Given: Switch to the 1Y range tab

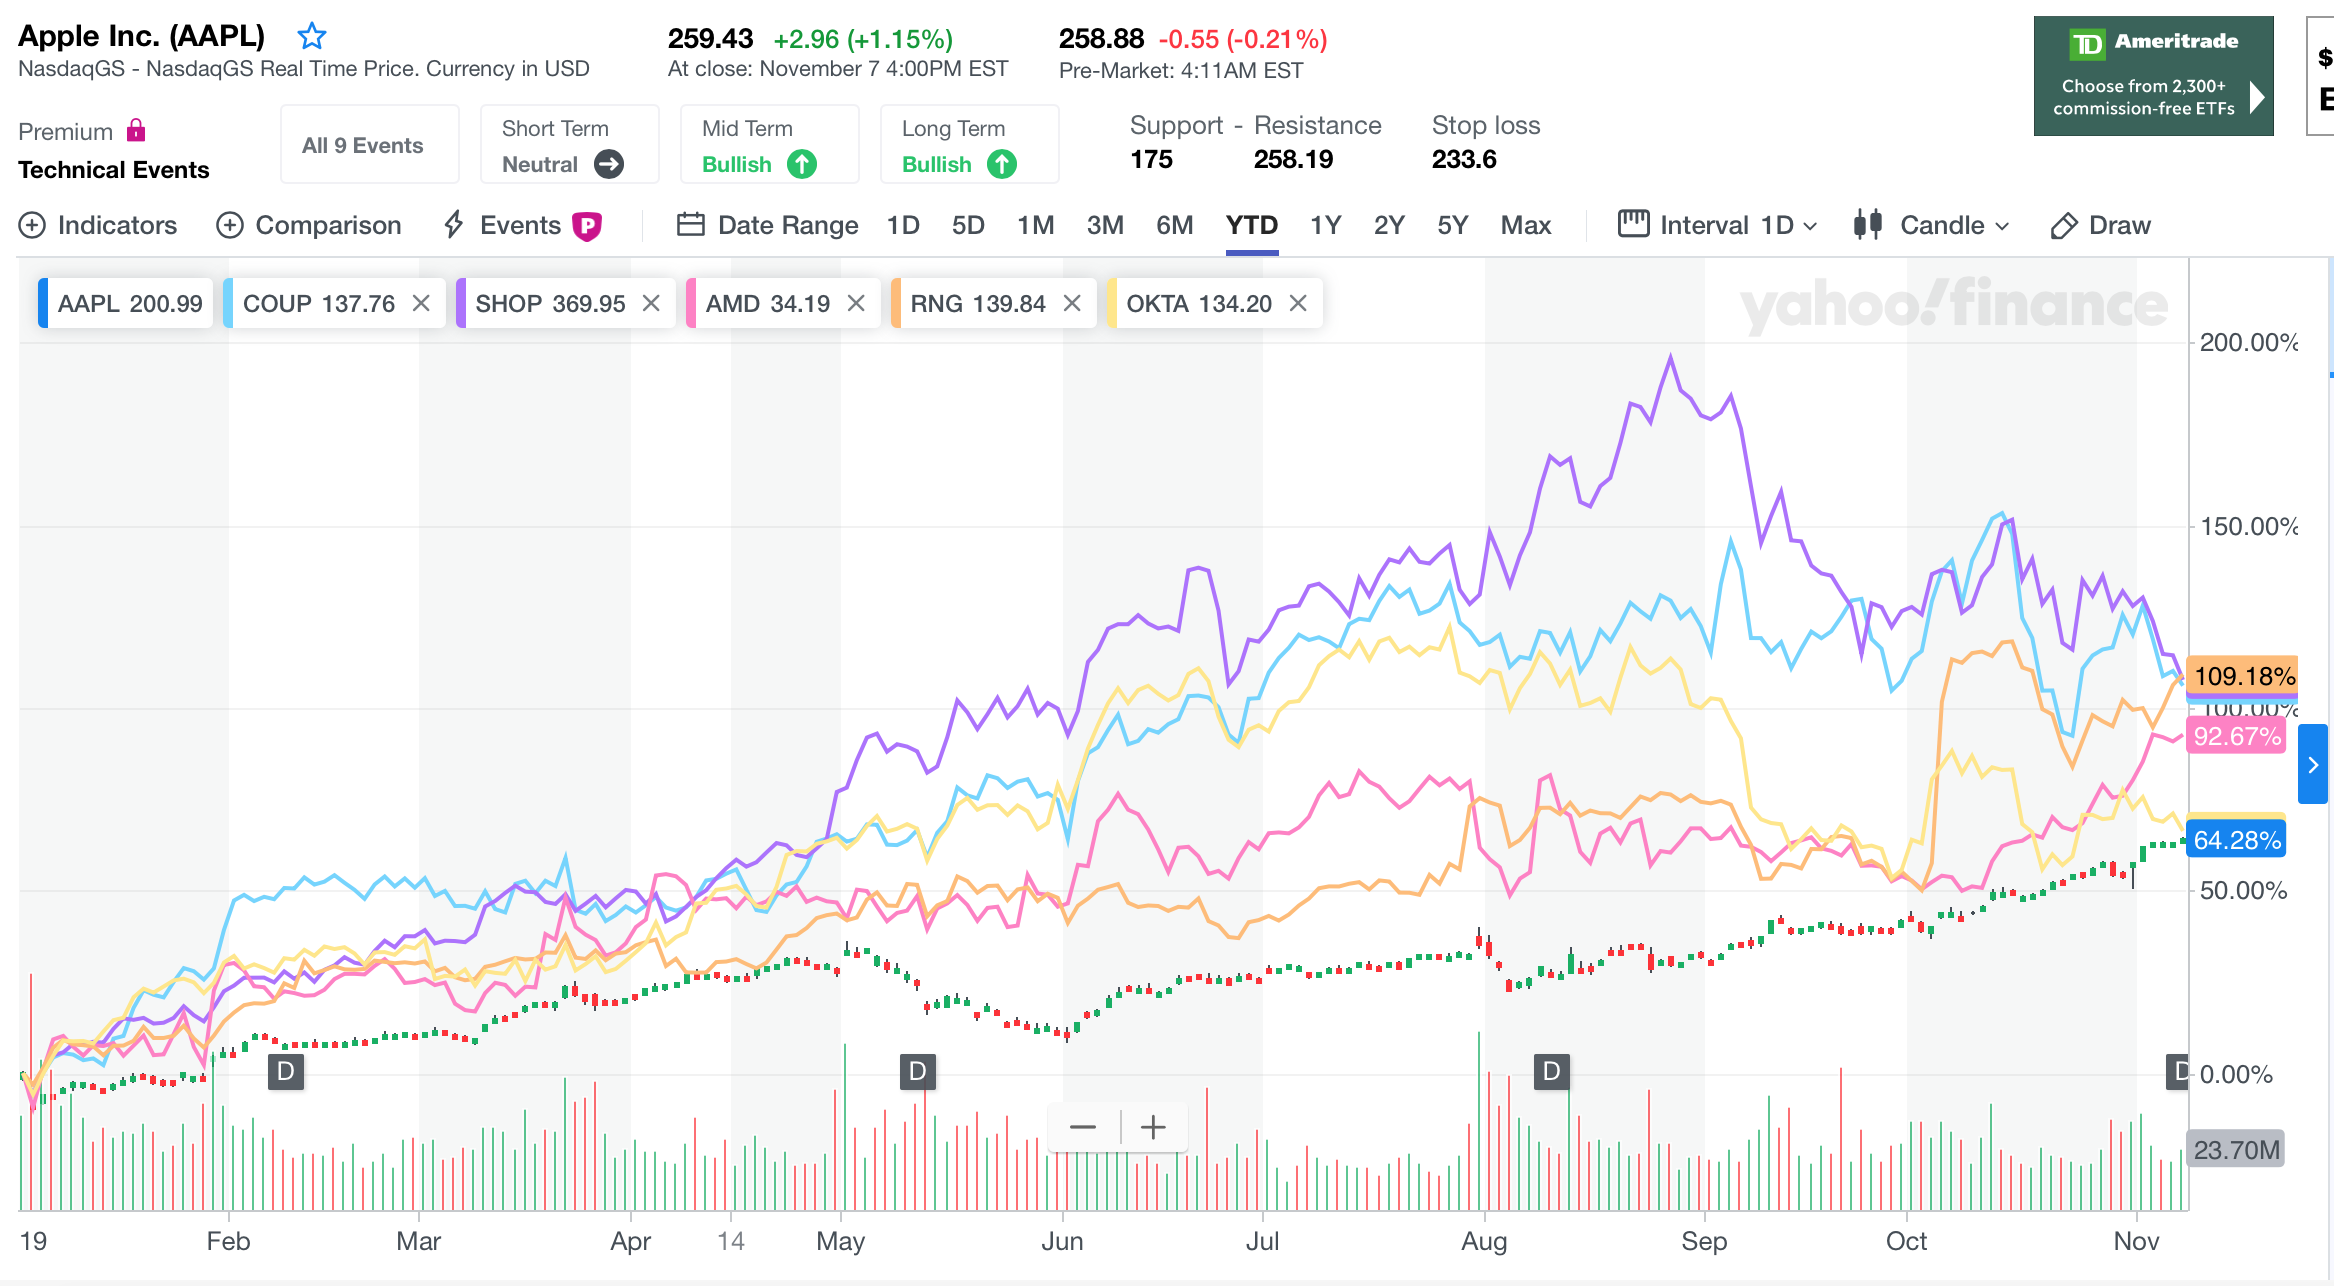Looking at the screenshot, I should point(1325,225).
